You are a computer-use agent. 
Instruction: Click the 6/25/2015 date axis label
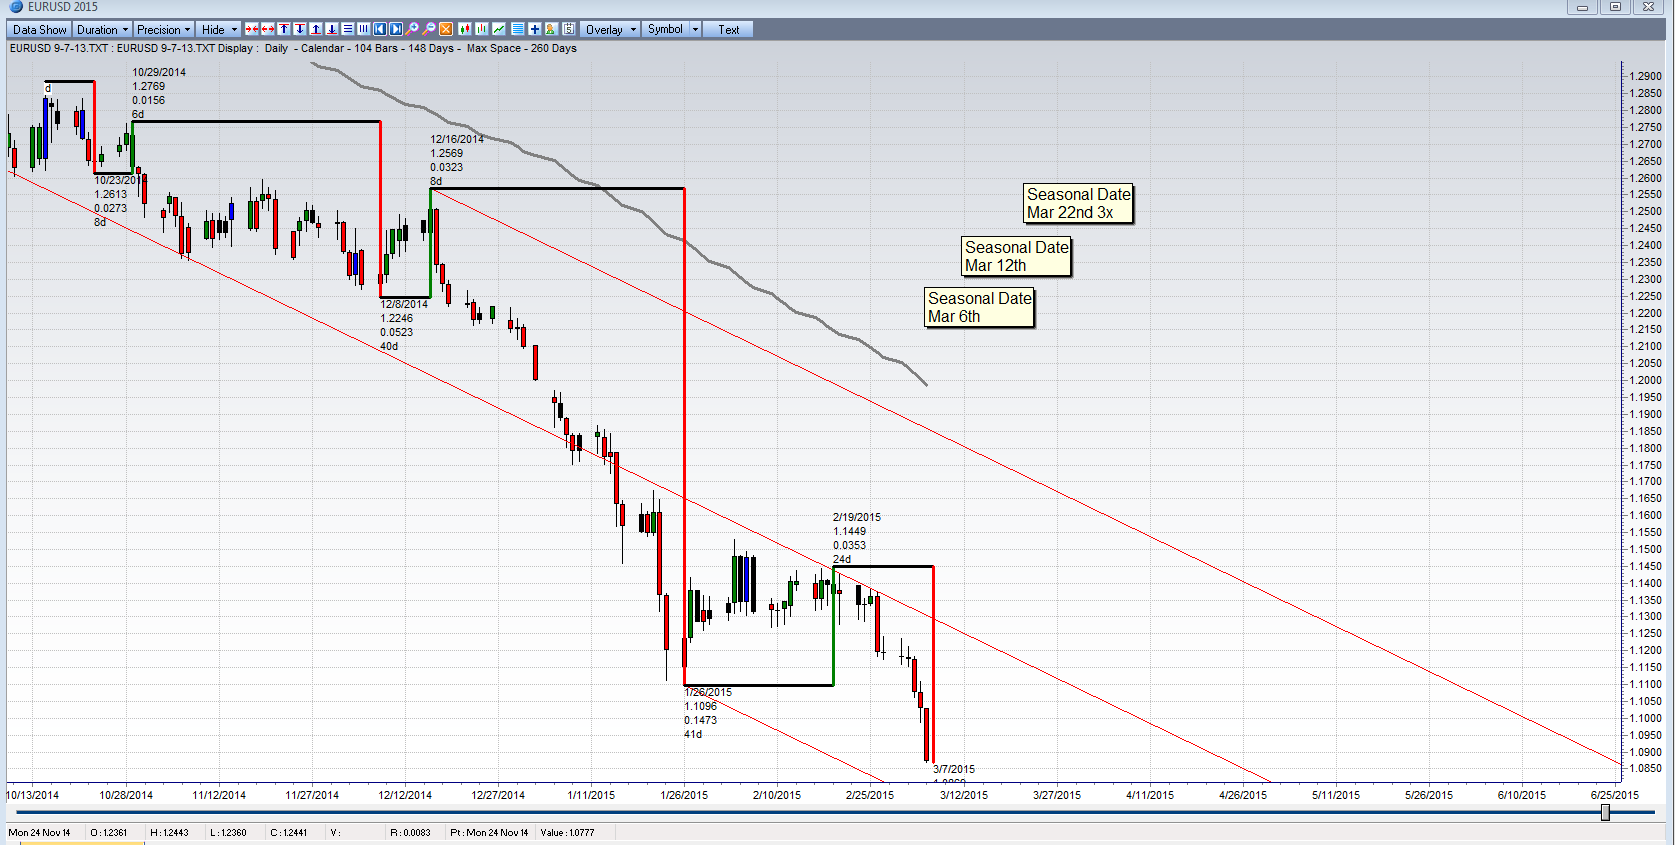pos(1615,795)
